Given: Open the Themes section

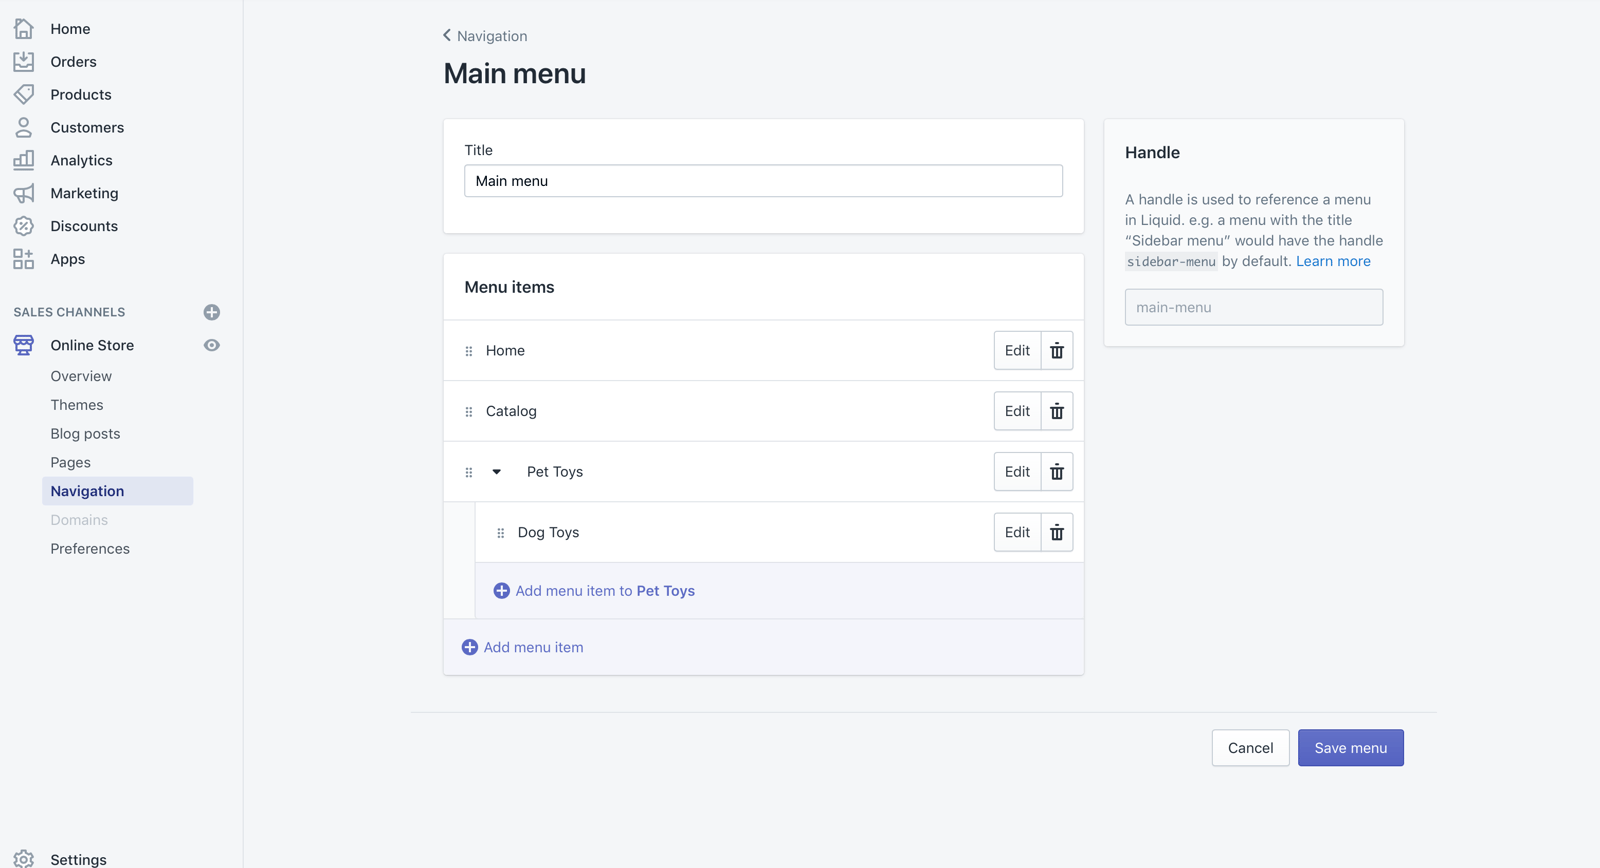Looking at the screenshot, I should pos(77,405).
